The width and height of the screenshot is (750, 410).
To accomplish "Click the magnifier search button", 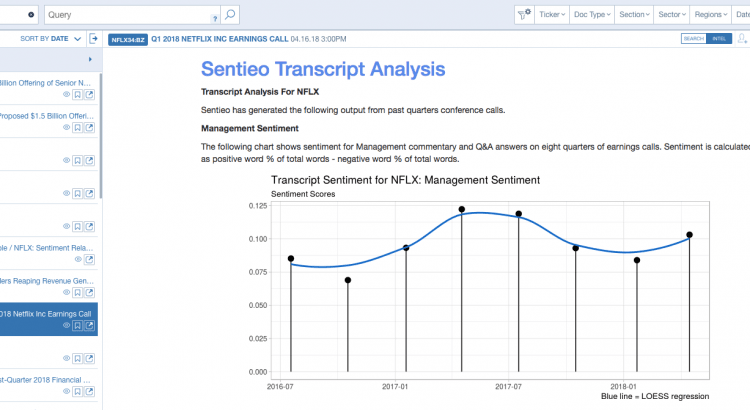I will pos(231,15).
